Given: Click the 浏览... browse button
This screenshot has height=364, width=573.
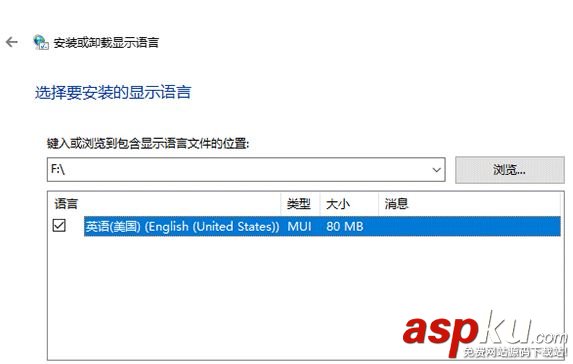Looking at the screenshot, I should [x=509, y=170].
